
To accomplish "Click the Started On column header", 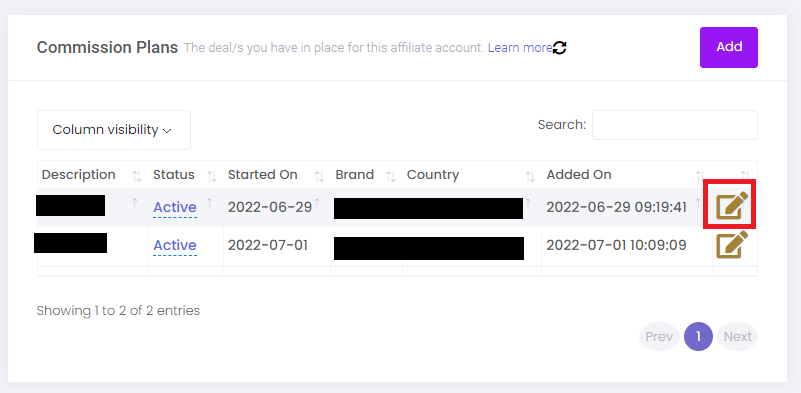I will [x=263, y=175].
